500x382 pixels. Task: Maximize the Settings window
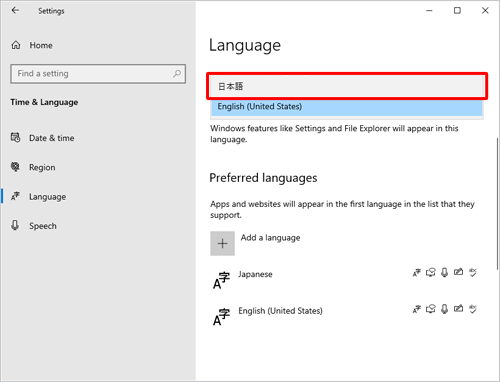[x=457, y=11]
